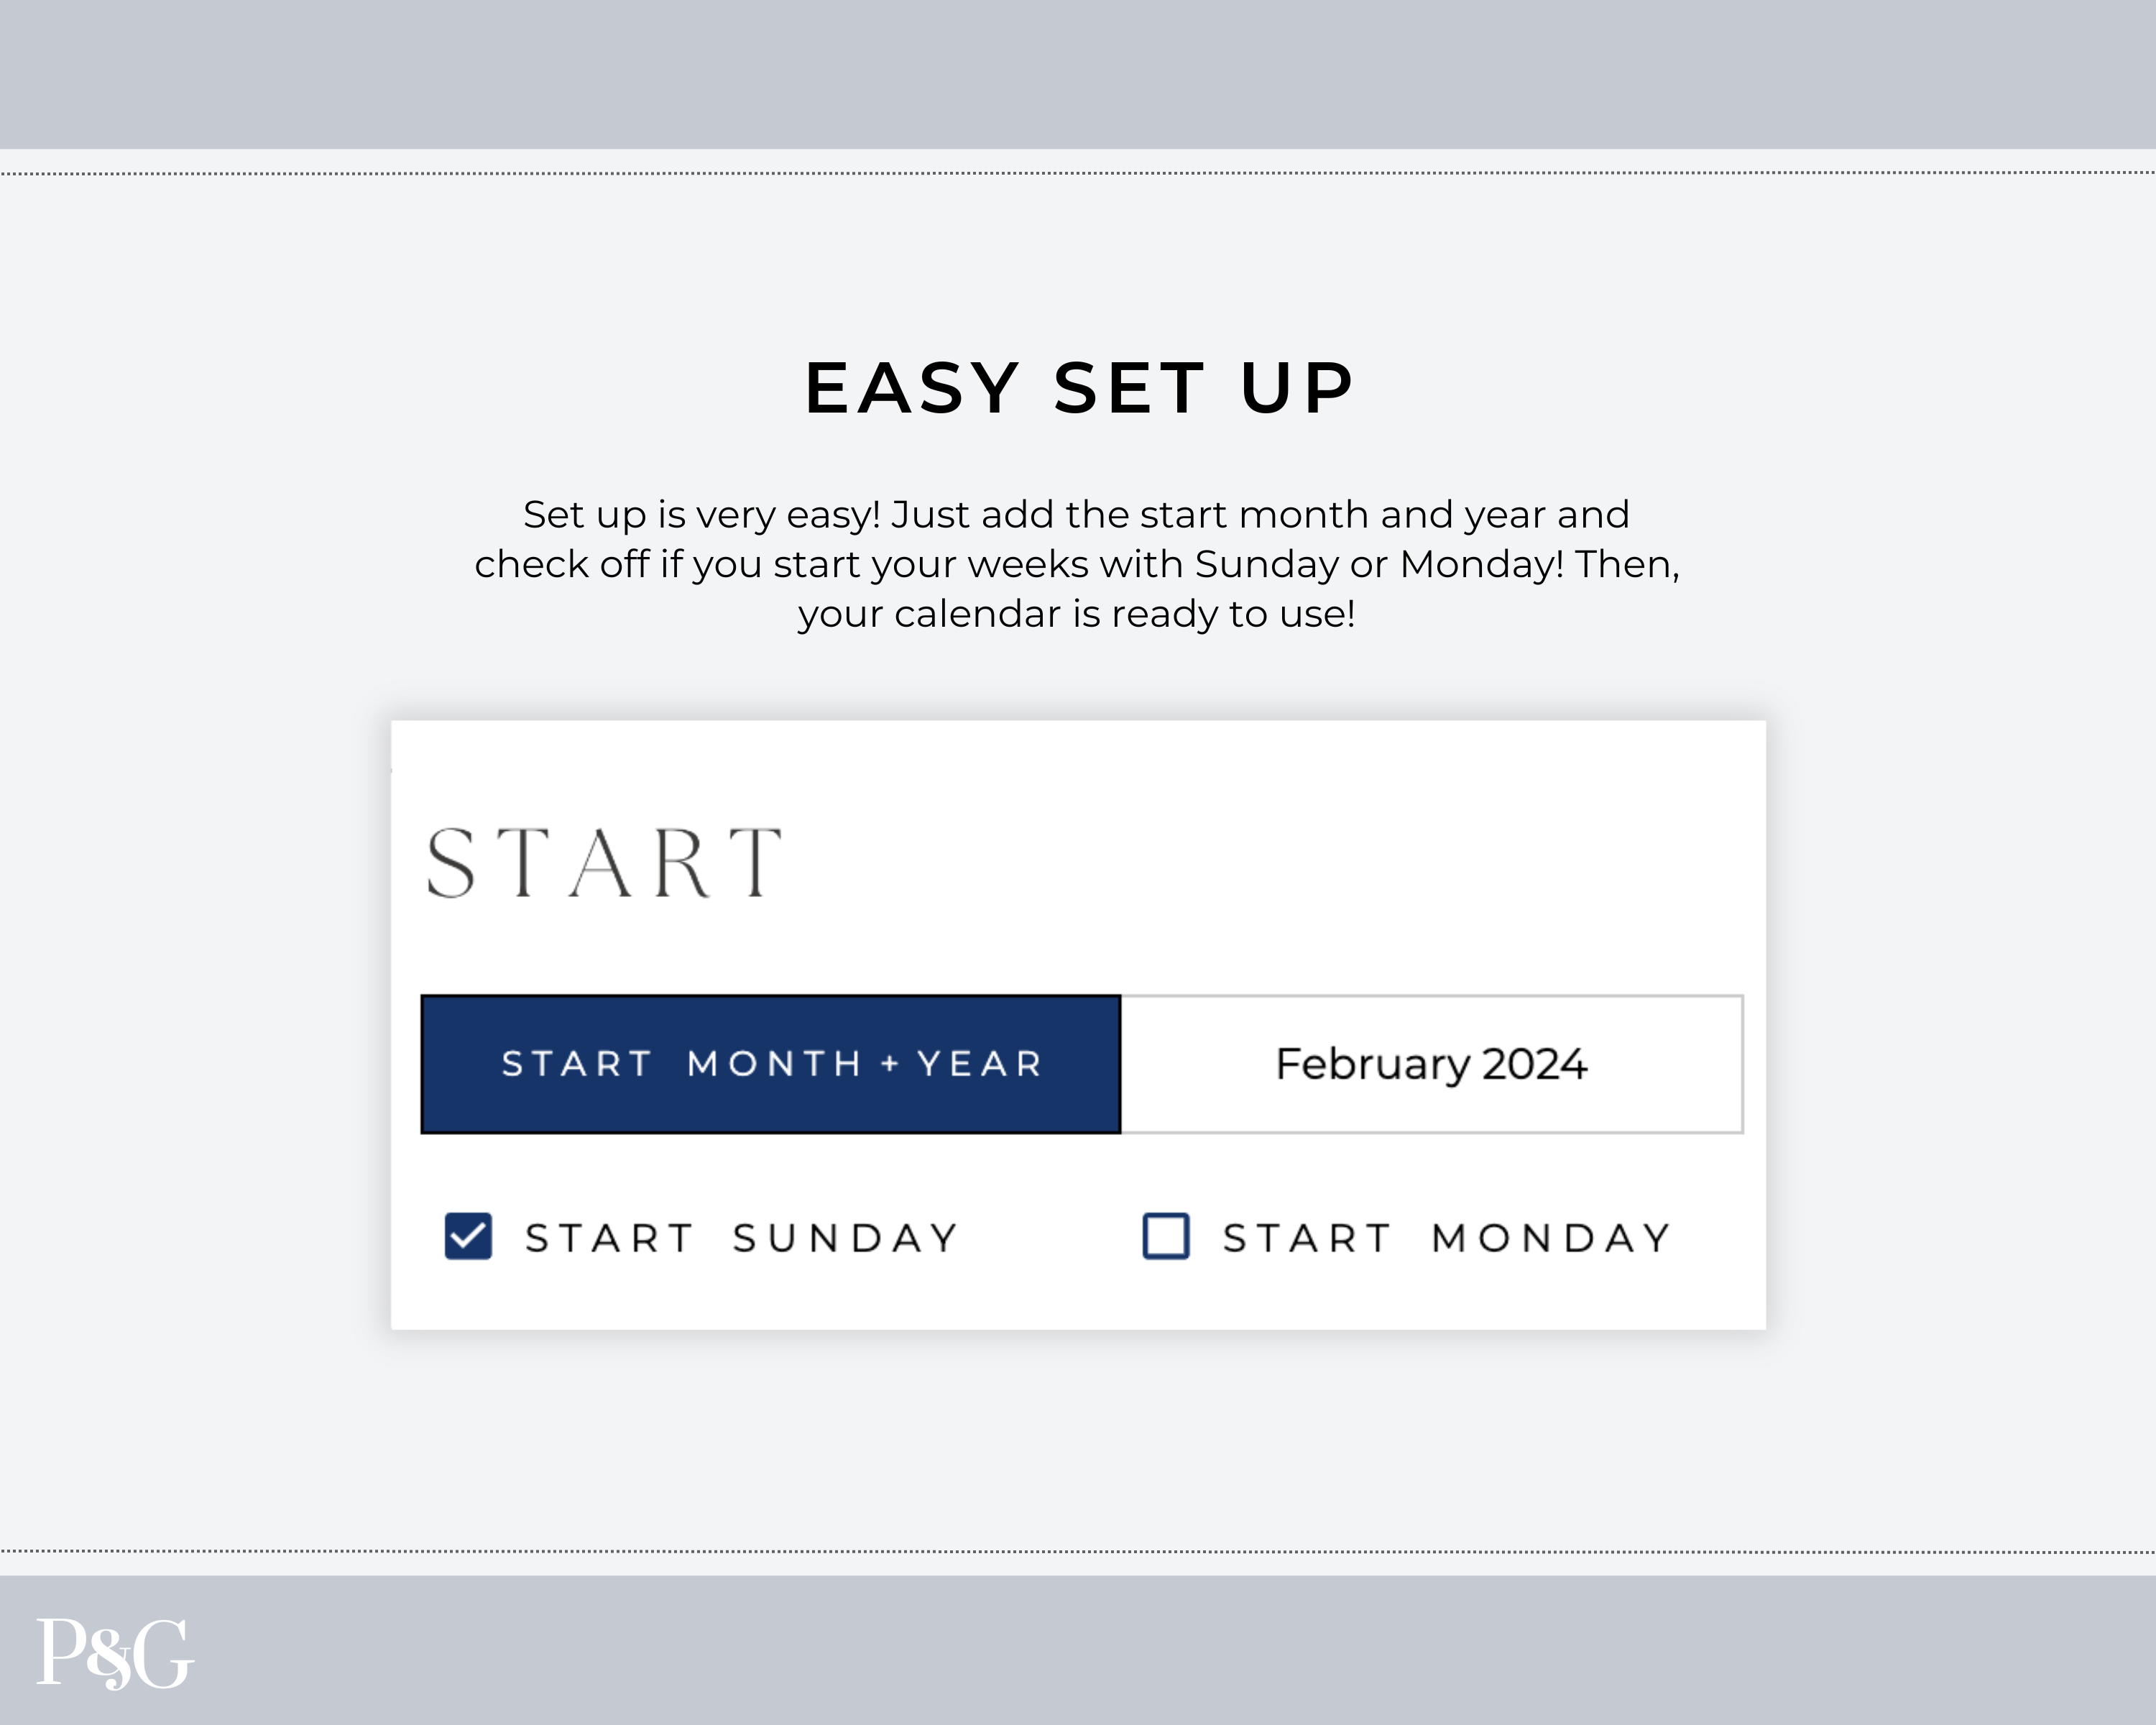Click the Start Monday label text
The width and height of the screenshot is (2156, 1725).
pyautogui.click(x=1447, y=1238)
